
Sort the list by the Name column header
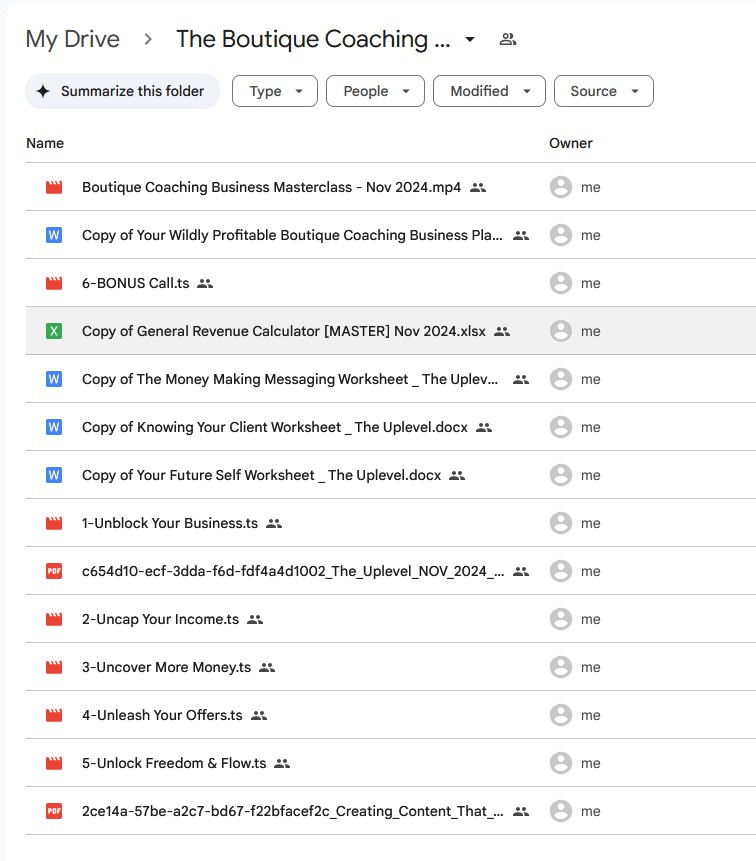[45, 143]
